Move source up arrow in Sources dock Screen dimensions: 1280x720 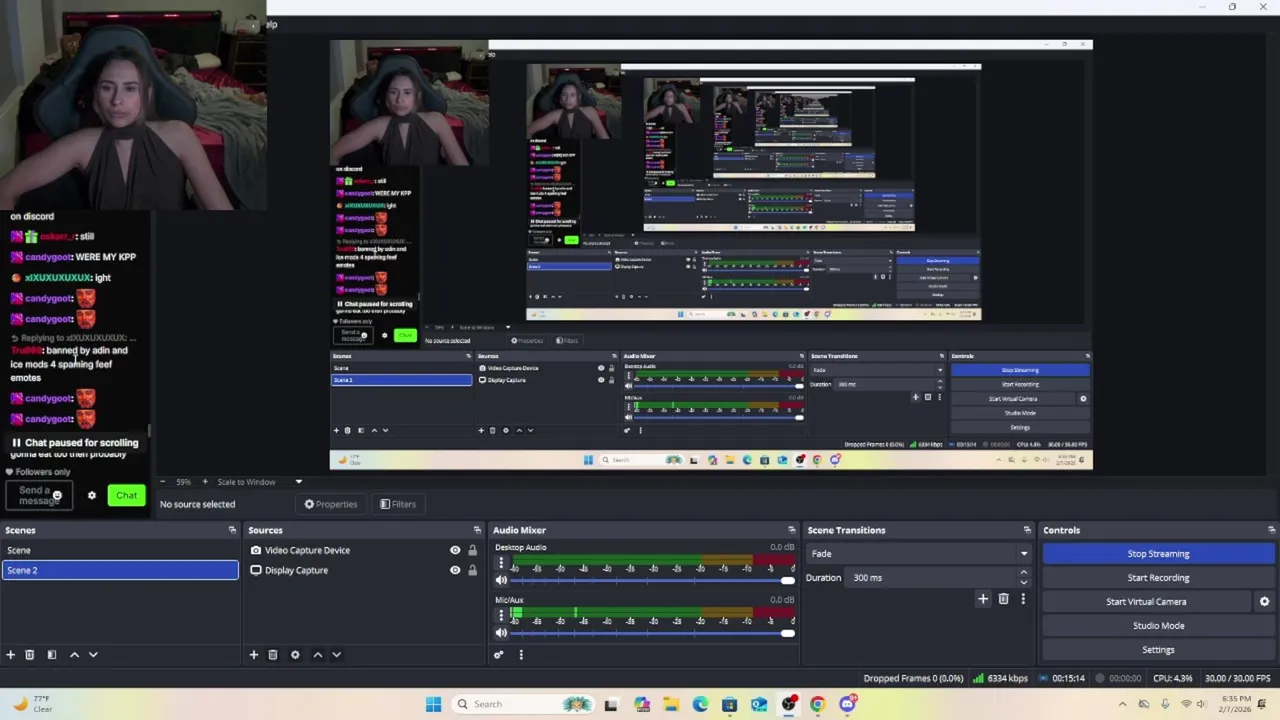point(317,655)
